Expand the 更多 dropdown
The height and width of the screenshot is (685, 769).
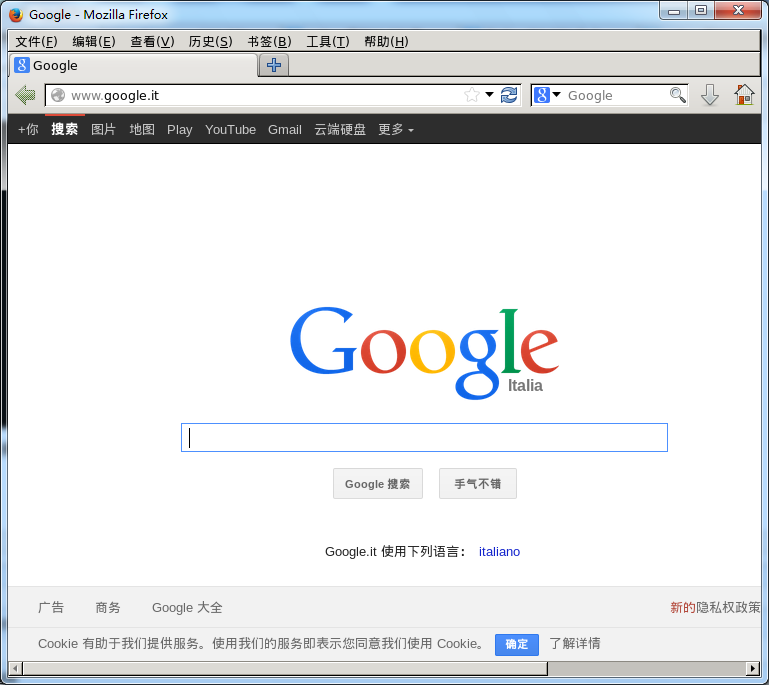click(x=396, y=129)
